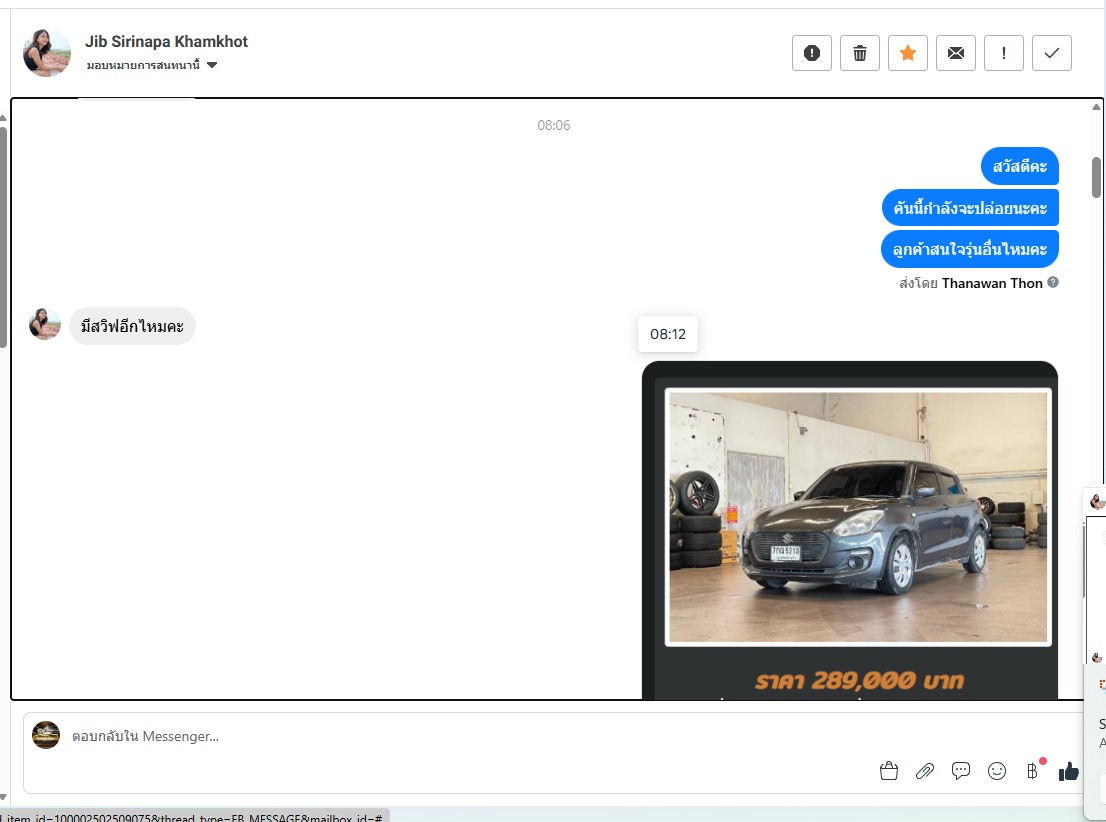The width and height of the screenshot is (1106, 822).
Task: Flag conversation with exclamation mark icon
Action: click(1003, 53)
